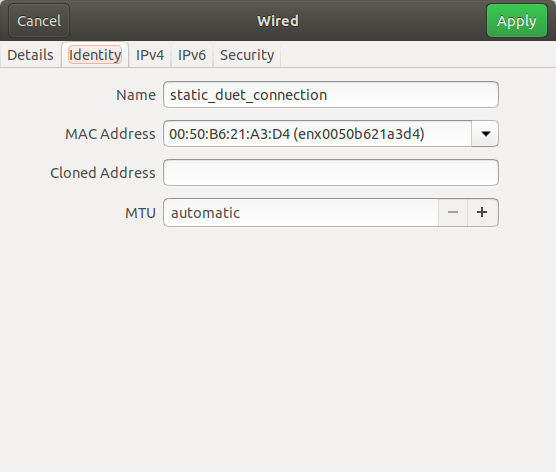The height and width of the screenshot is (472, 556).
Task: Click the MAC Address text 00:50:B6:21:A3:D4
Action: pos(229,134)
